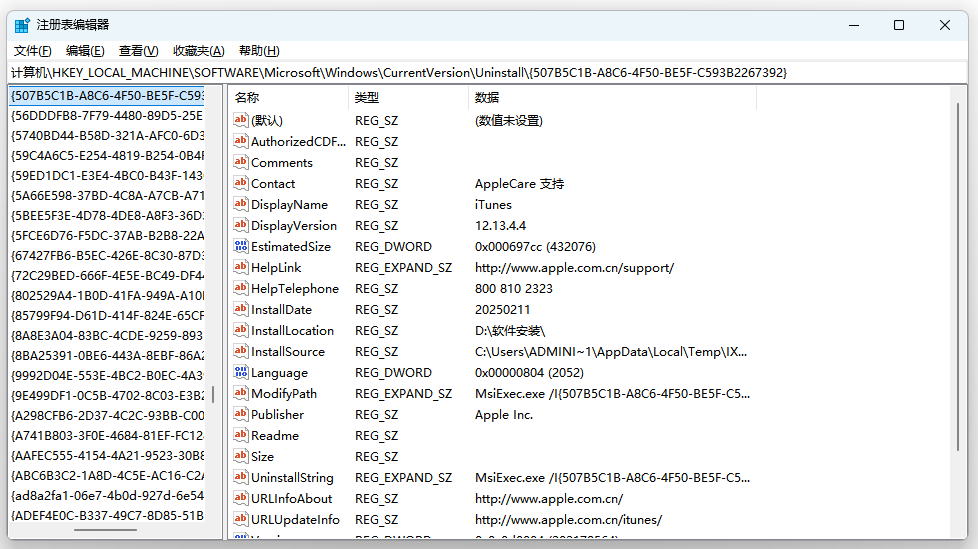
Task: Click the tree pane horizontal scrollbar thumb
Action: tap(105, 530)
